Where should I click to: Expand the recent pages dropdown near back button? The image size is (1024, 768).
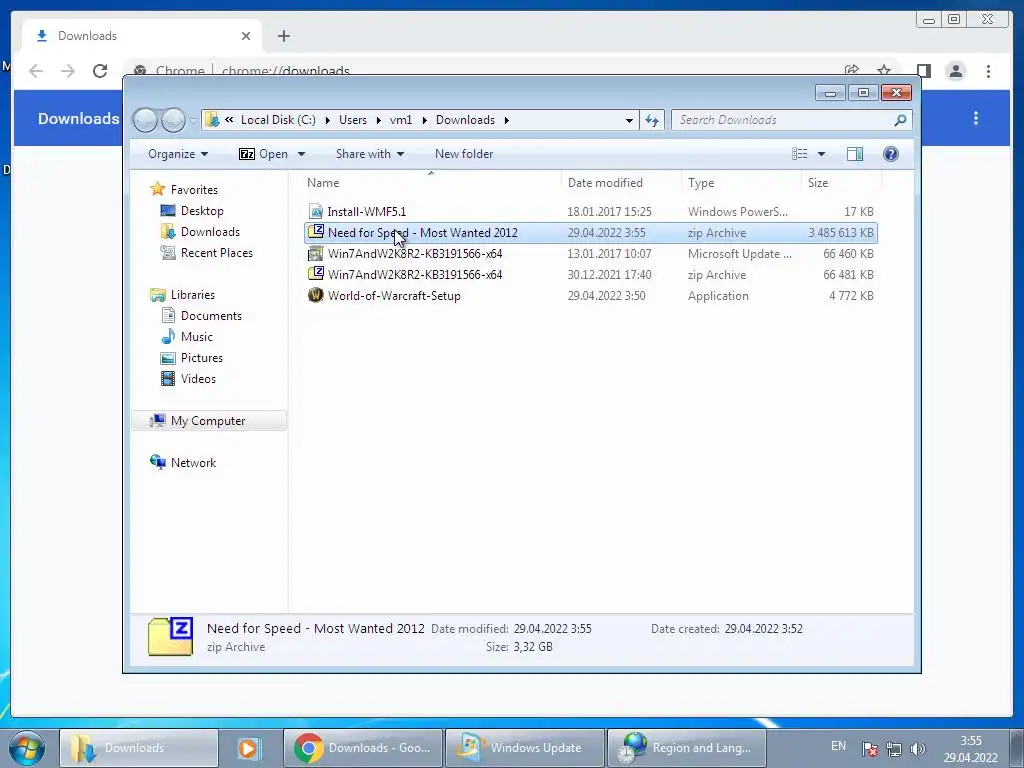click(x=193, y=121)
